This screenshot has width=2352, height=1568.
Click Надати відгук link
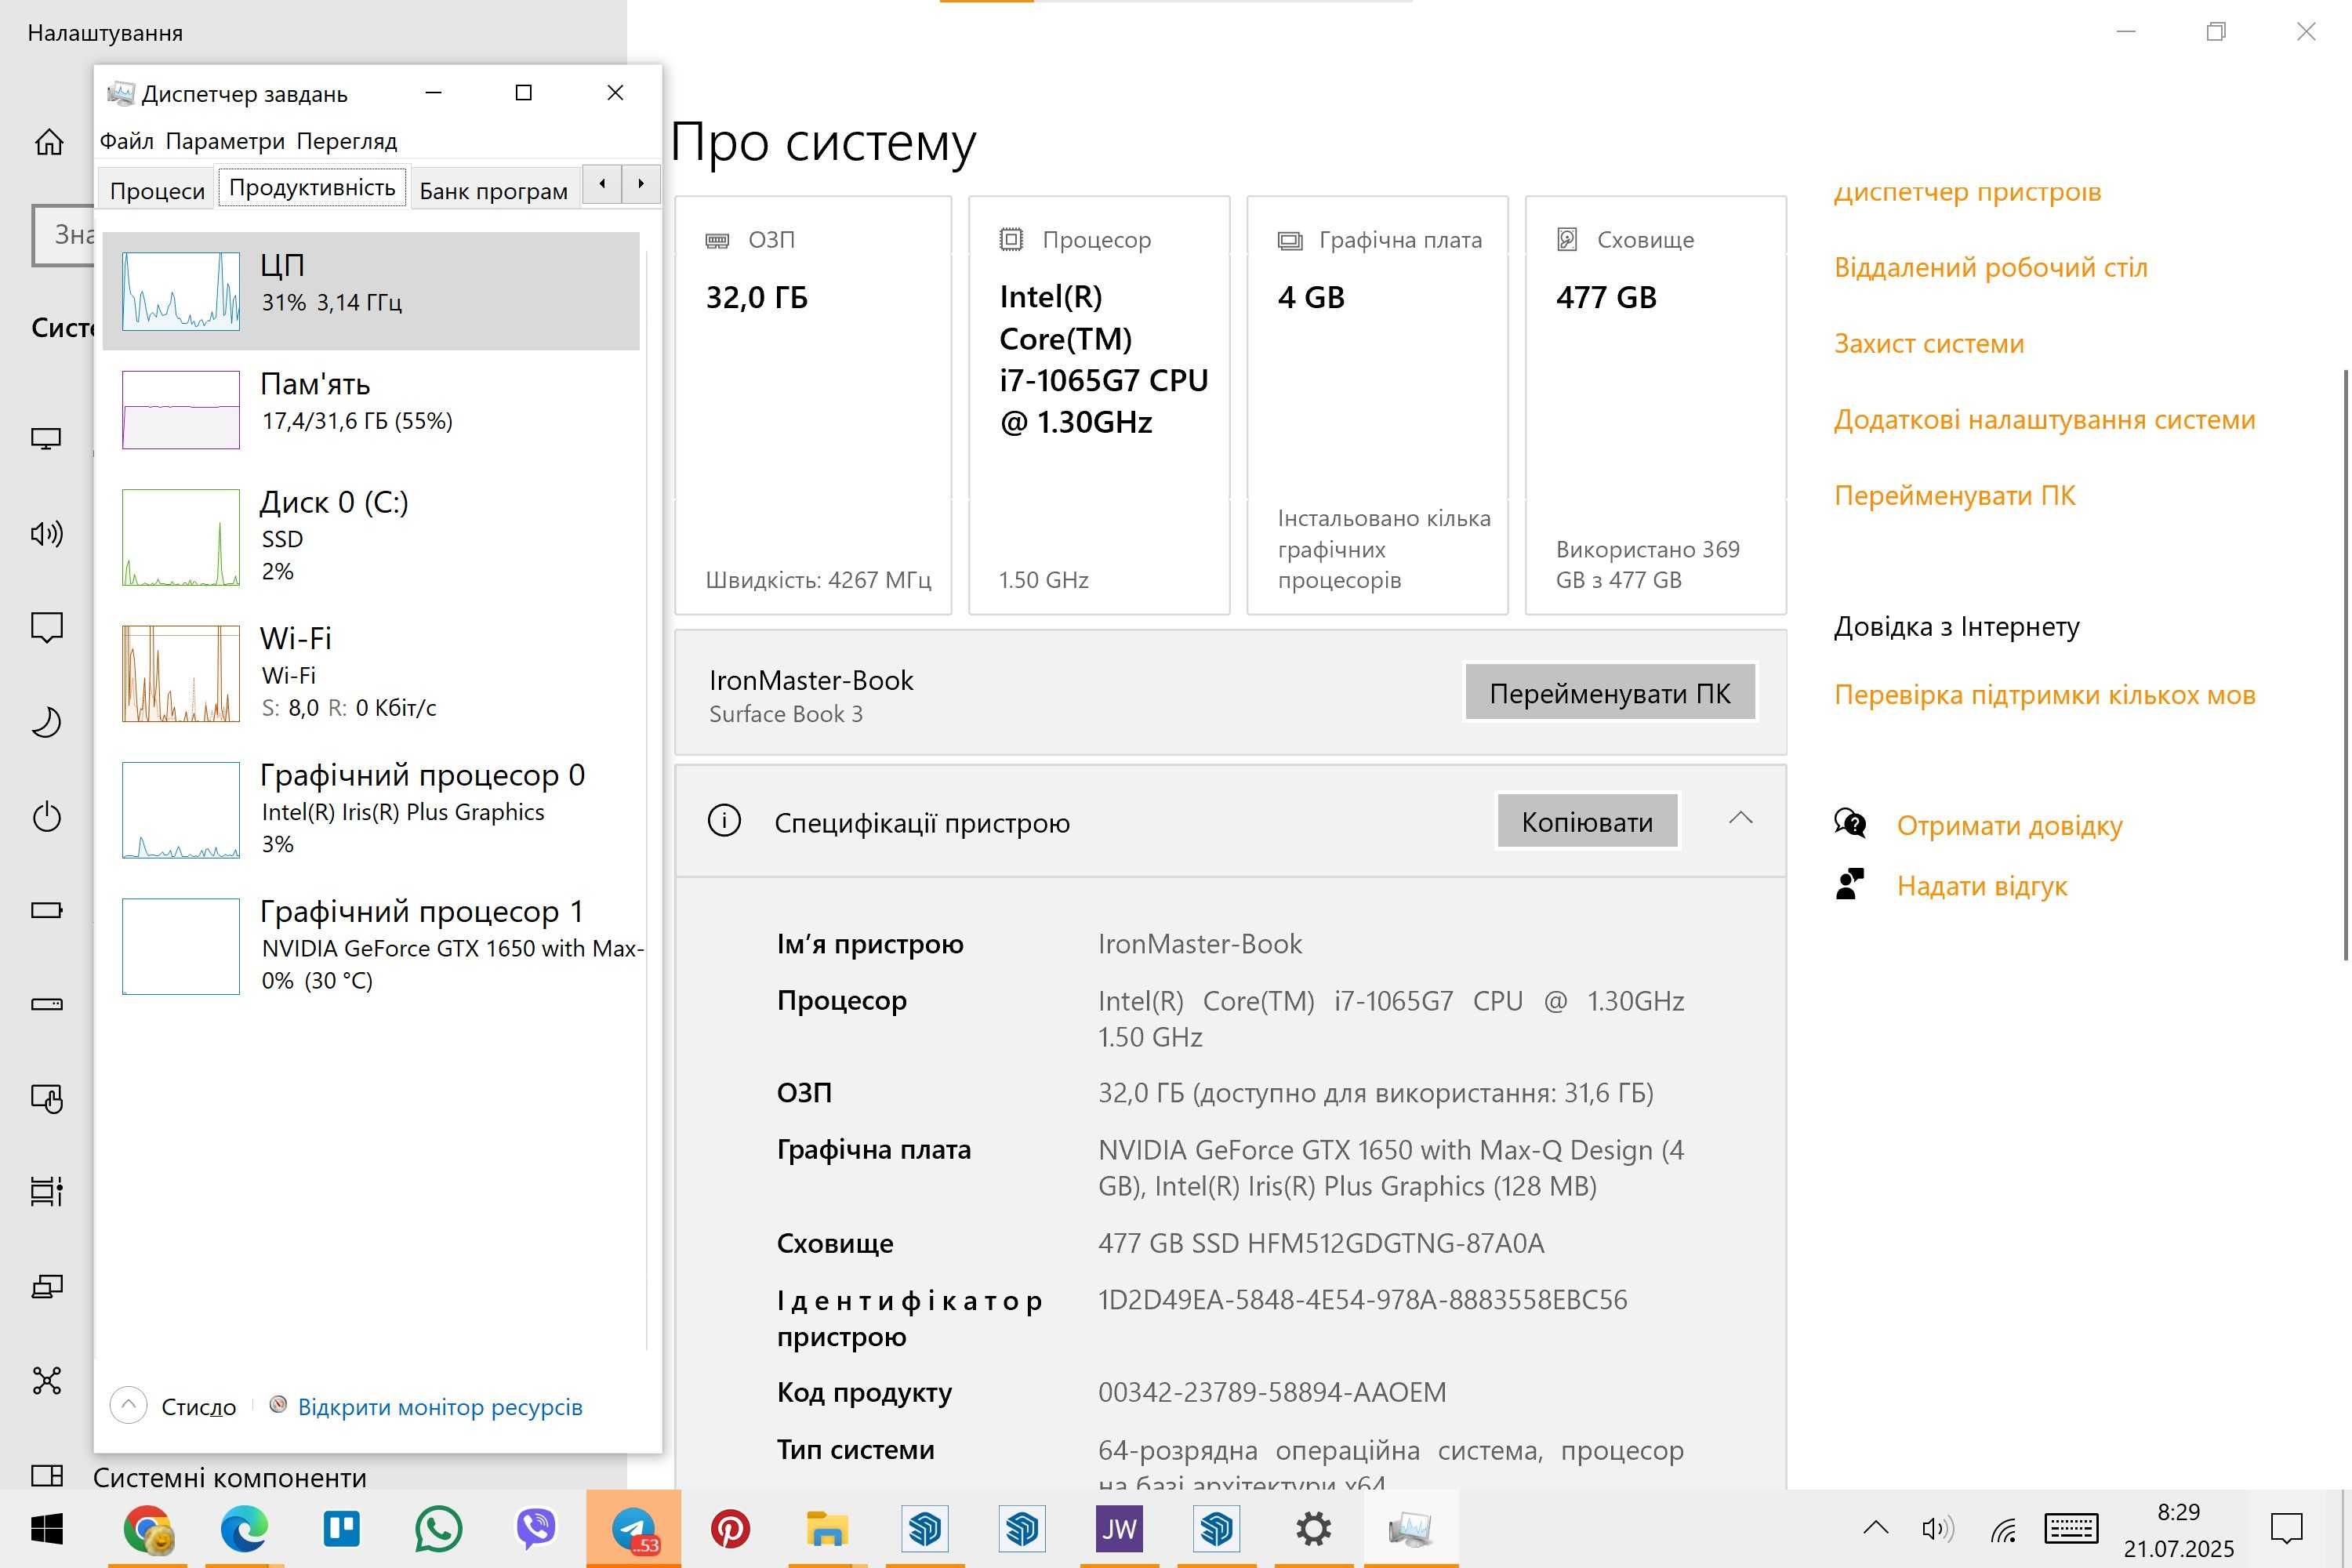[x=1981, y=886]
